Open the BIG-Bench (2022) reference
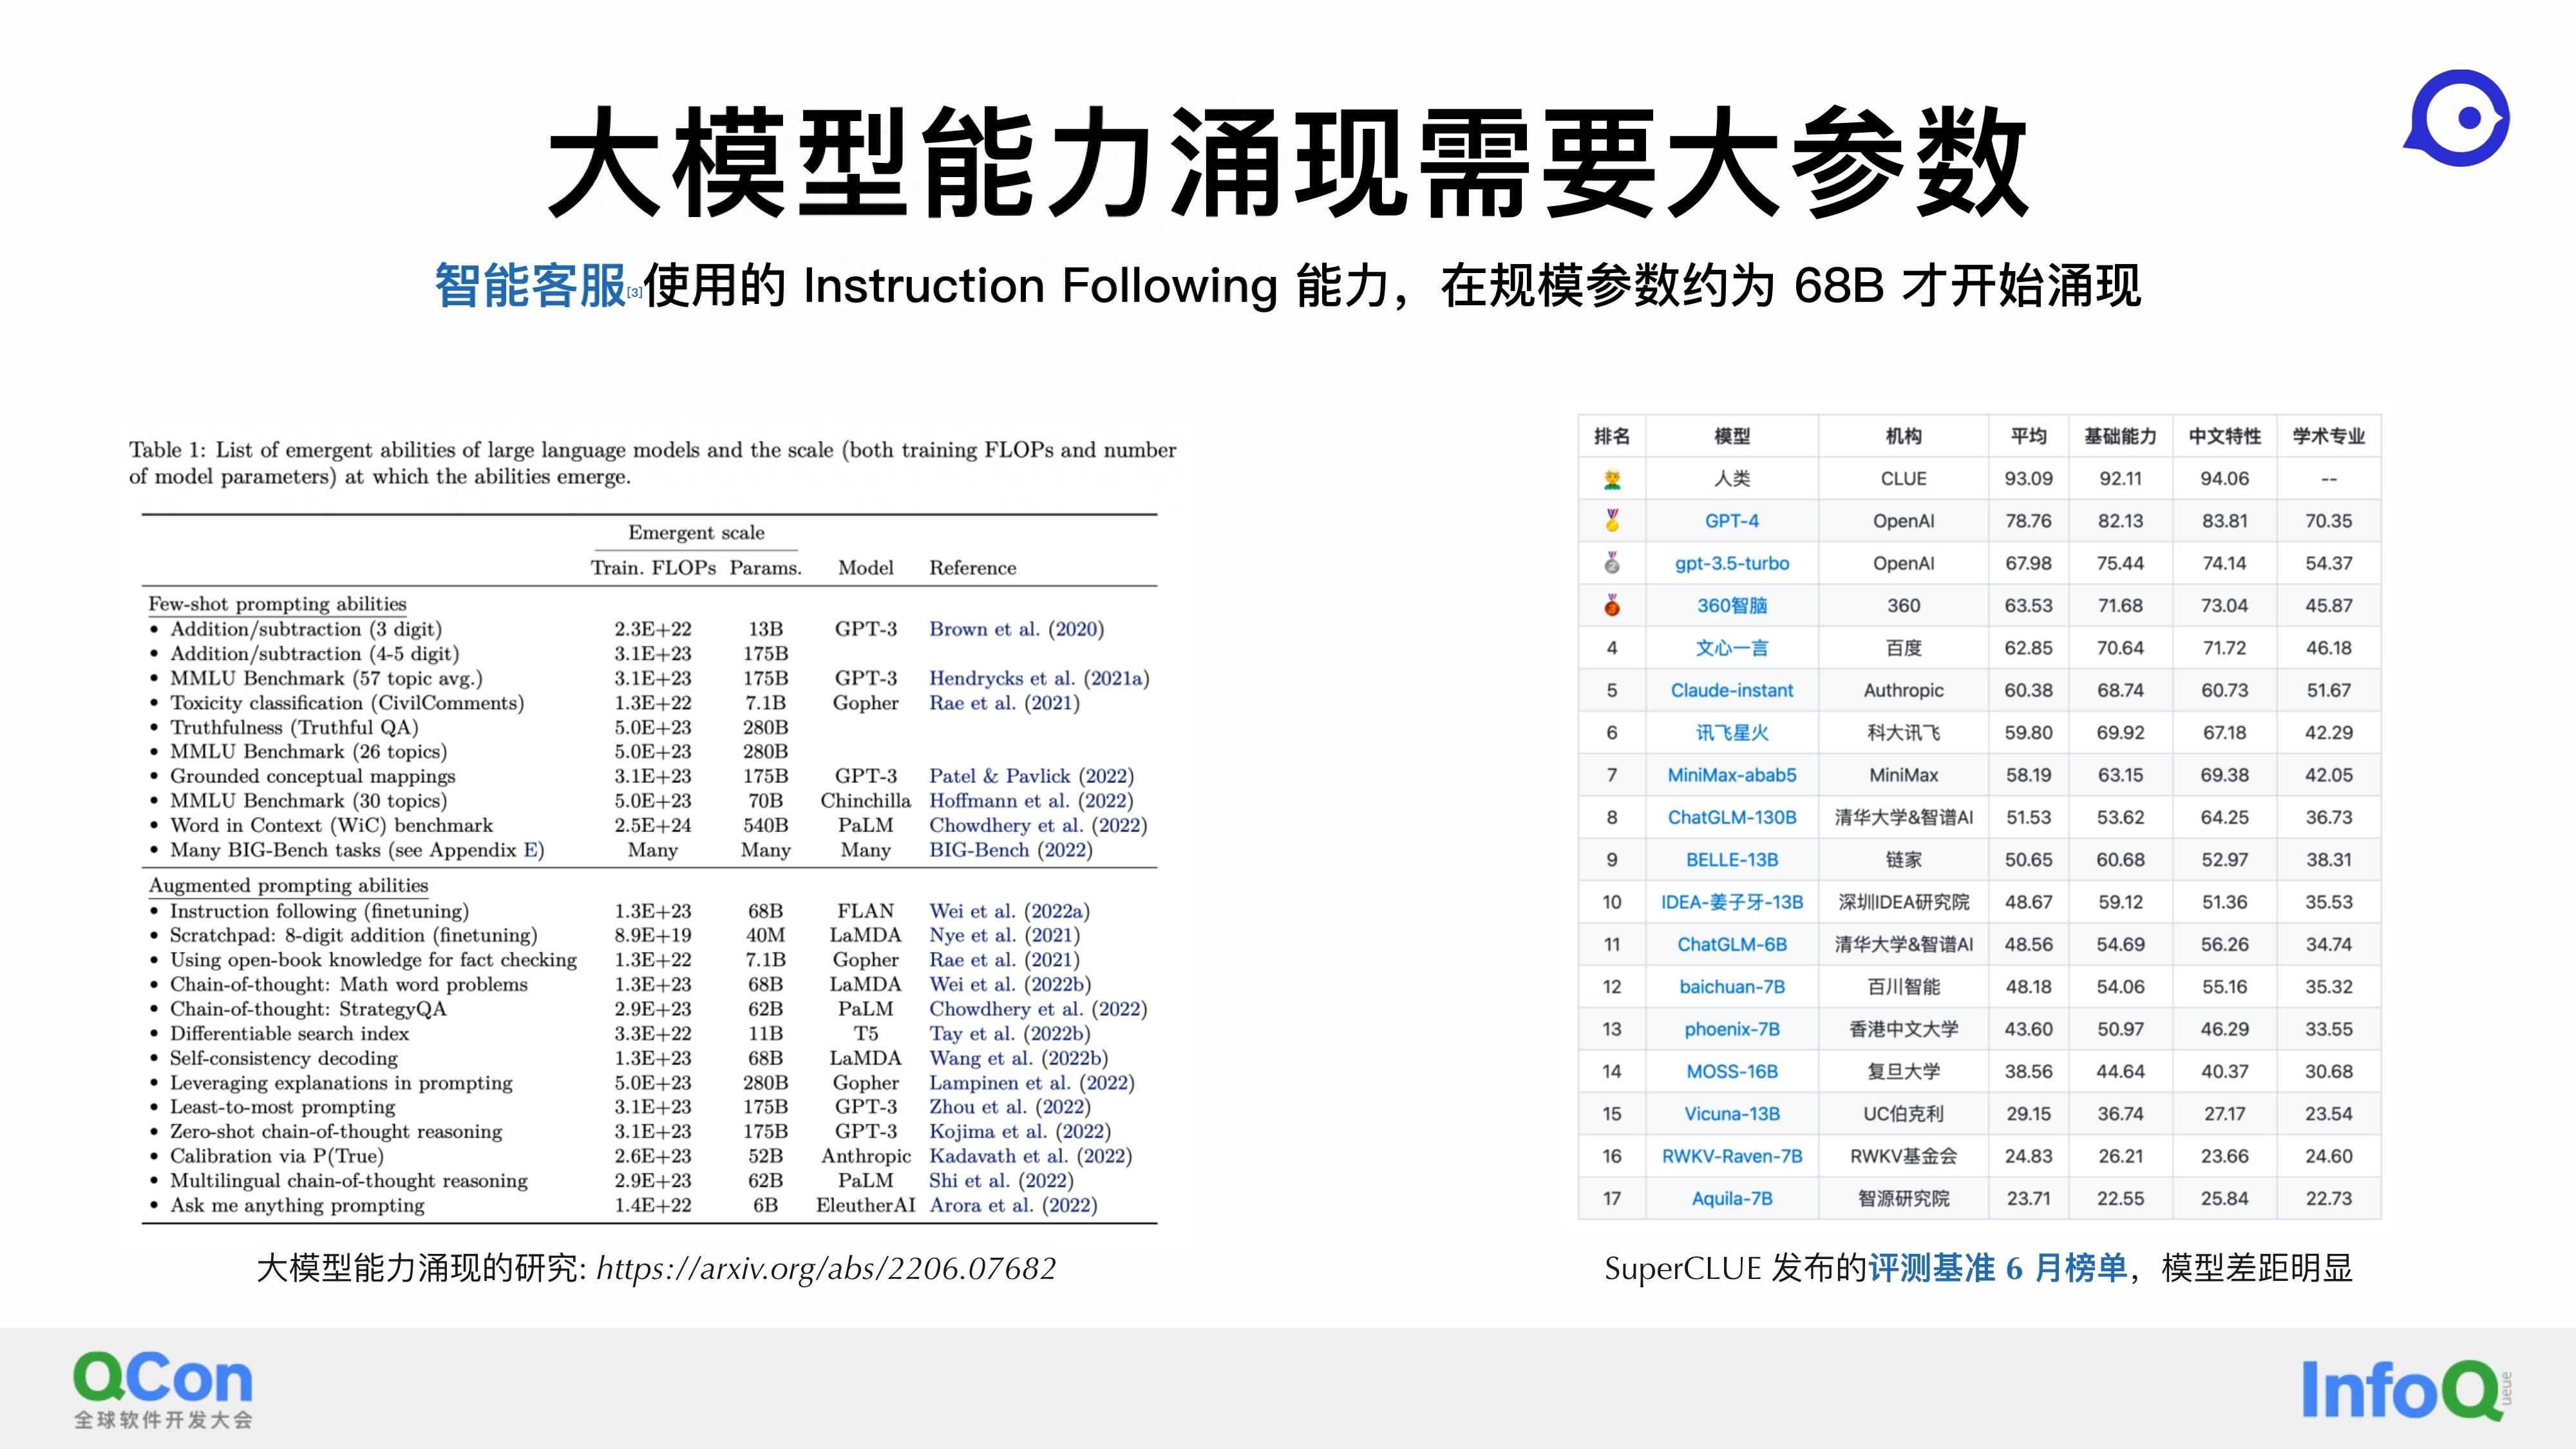The width and height of the screenshot is (2576, 1449). pos(1011,850)
